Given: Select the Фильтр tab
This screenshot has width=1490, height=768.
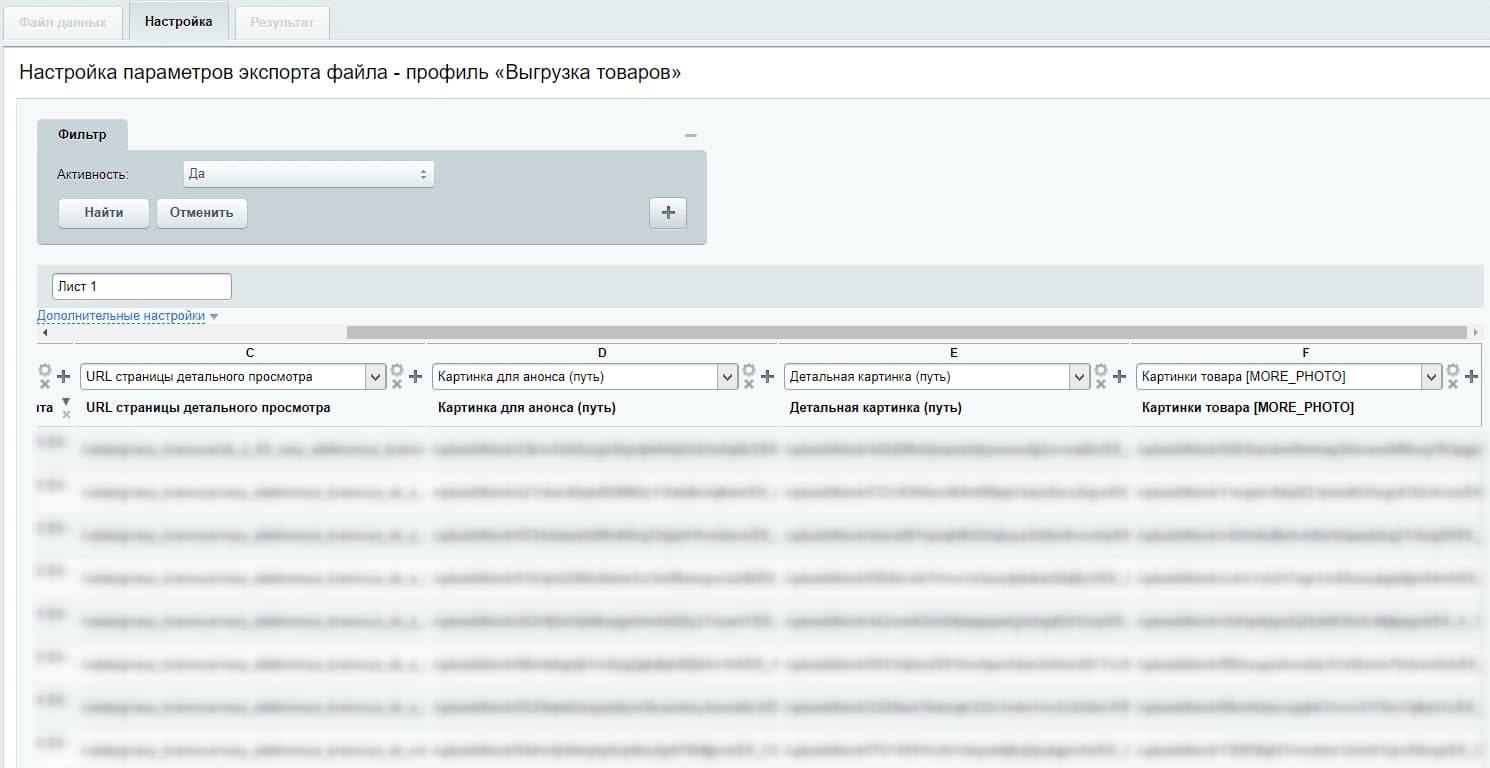Looking at the screenshot, I should pos(82,134).
